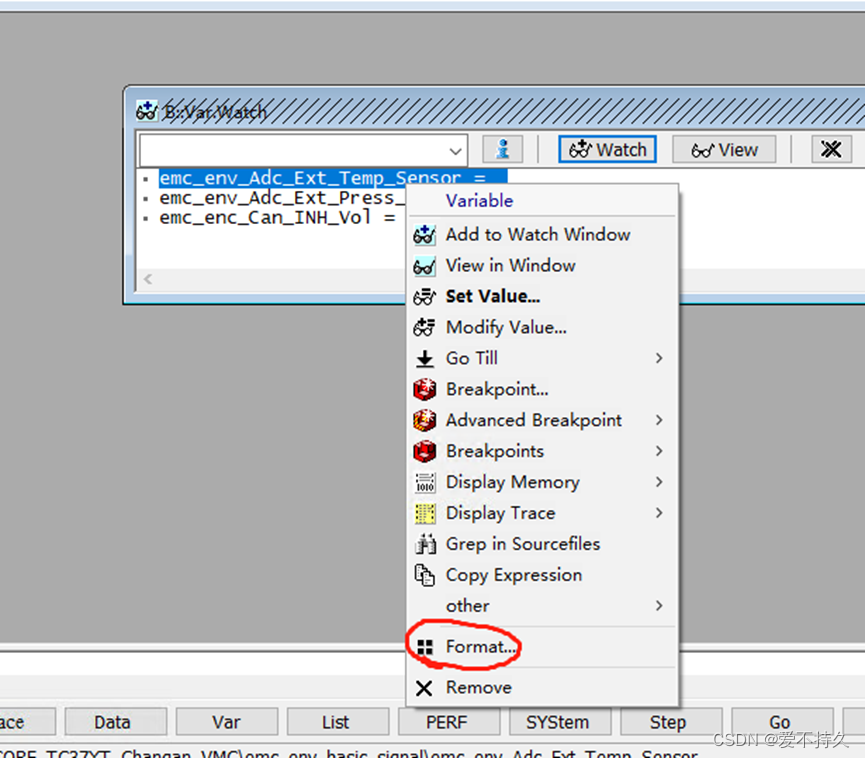Image resolution: width=865 pixels, height=758 pixels.
Task: Click the red Breakpoint... icon
Action: point(424,389)
